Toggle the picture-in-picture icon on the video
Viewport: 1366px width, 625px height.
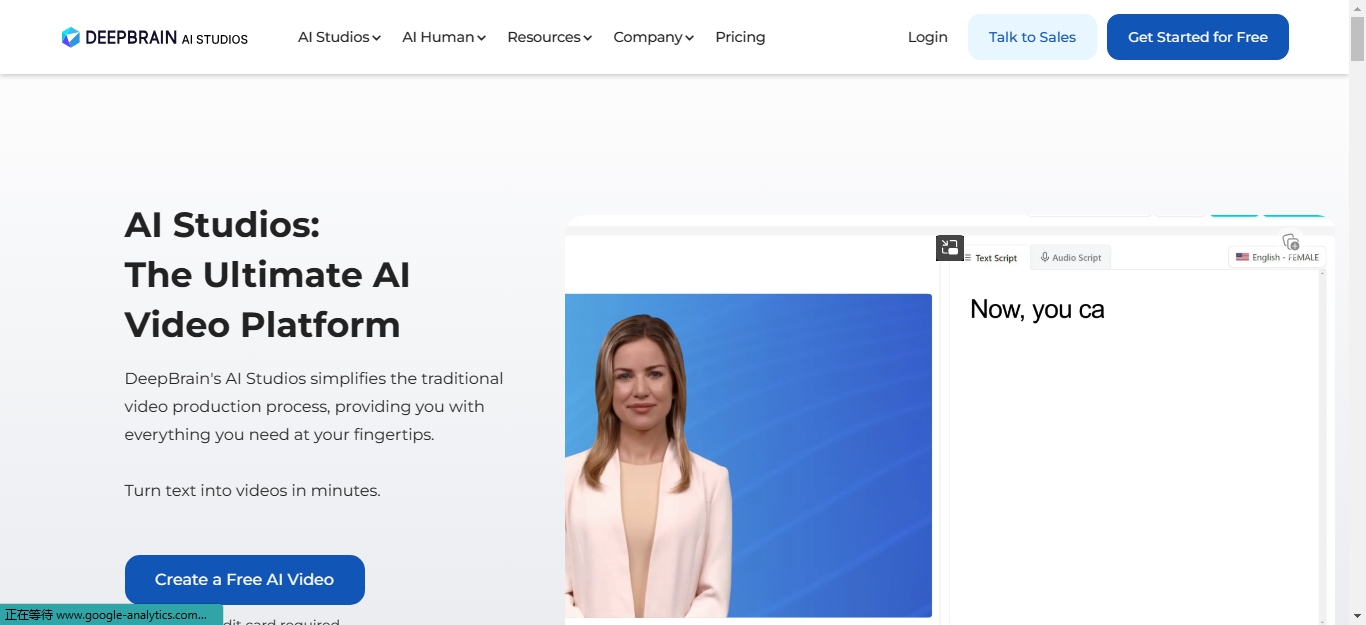950,248
